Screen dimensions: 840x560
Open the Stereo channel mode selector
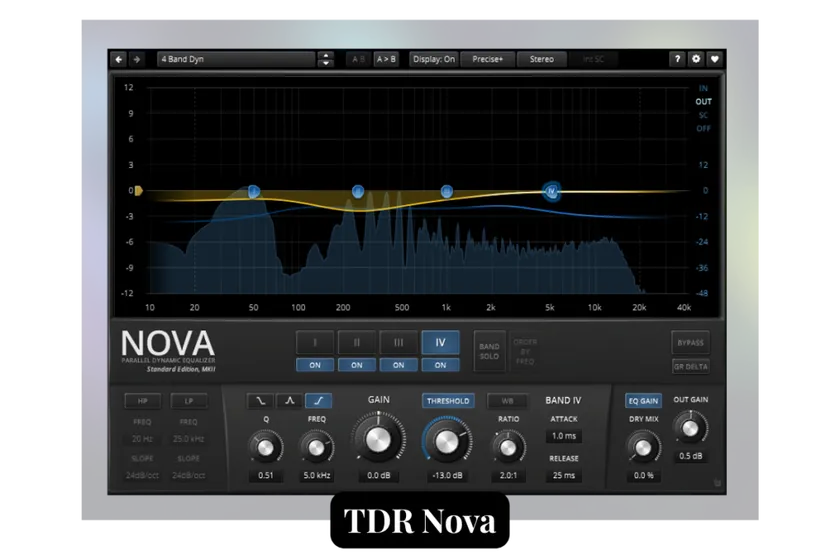pyautogui.click(x=542, y=59)
